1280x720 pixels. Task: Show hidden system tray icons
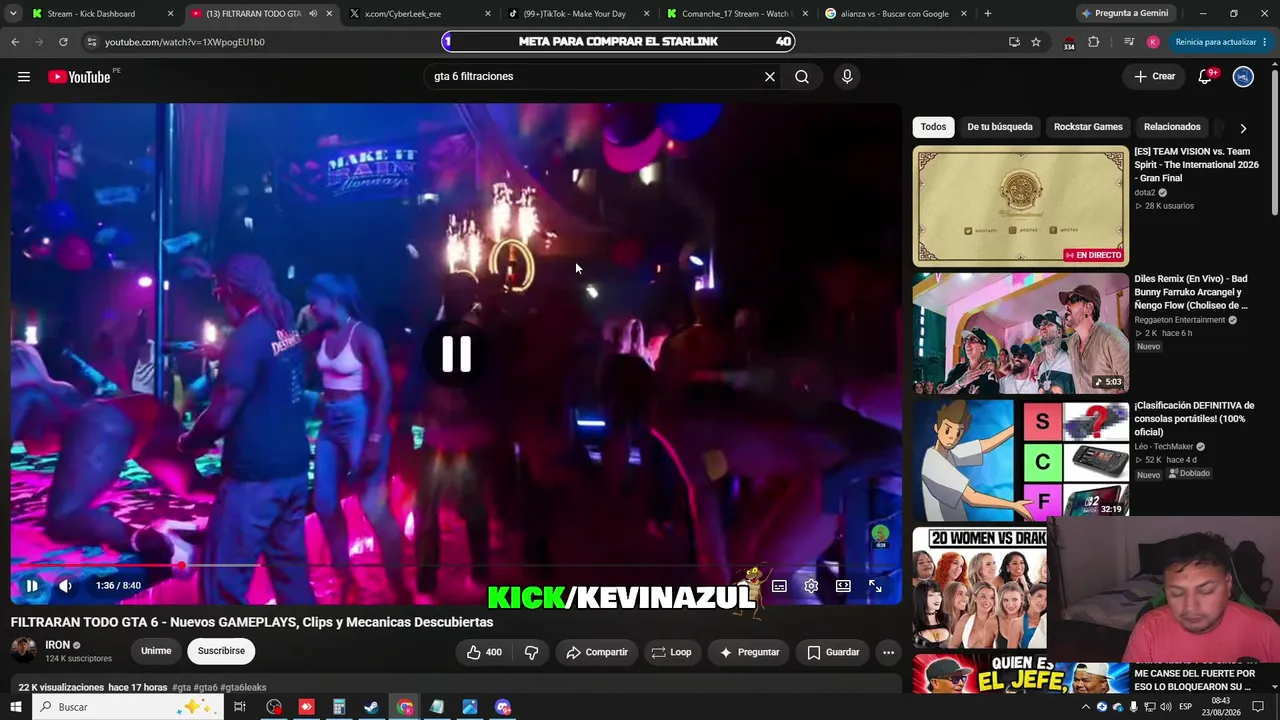tap(1086, 707)
